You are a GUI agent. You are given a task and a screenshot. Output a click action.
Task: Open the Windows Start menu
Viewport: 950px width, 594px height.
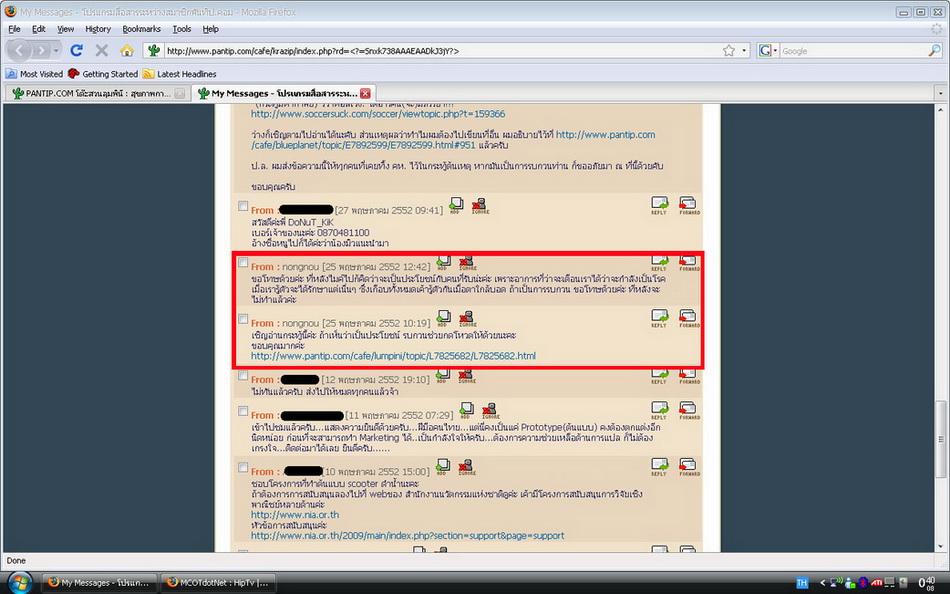pyautogui.click(x=19, y=582)
